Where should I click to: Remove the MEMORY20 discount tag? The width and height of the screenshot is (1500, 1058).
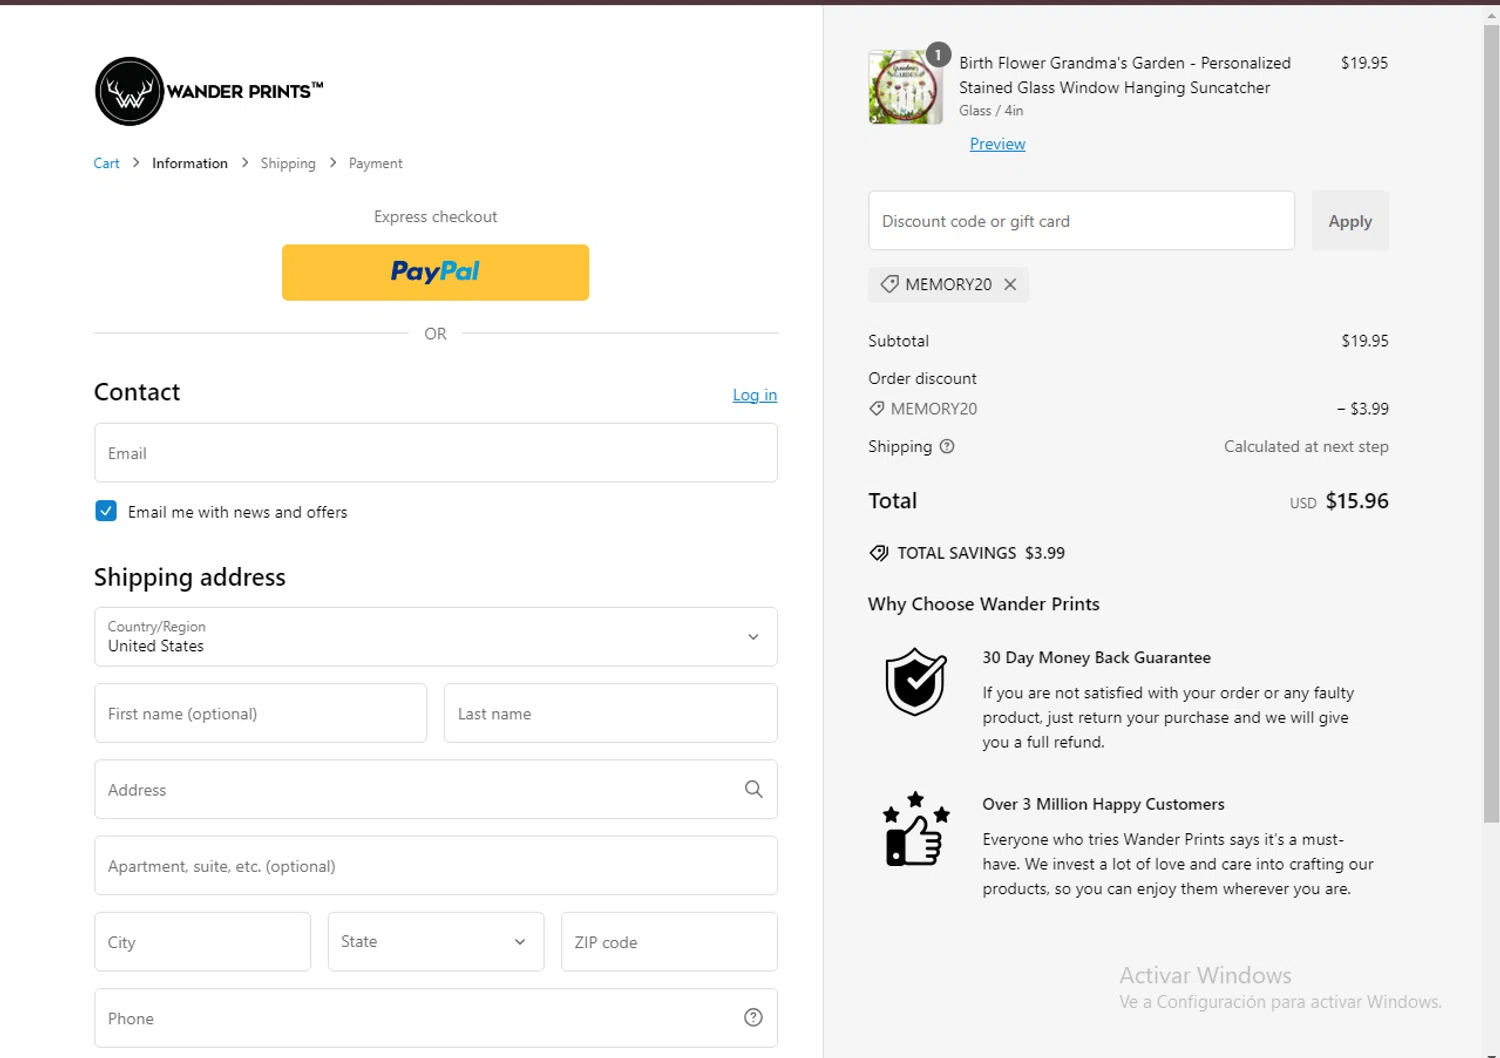coord(1010,285)
